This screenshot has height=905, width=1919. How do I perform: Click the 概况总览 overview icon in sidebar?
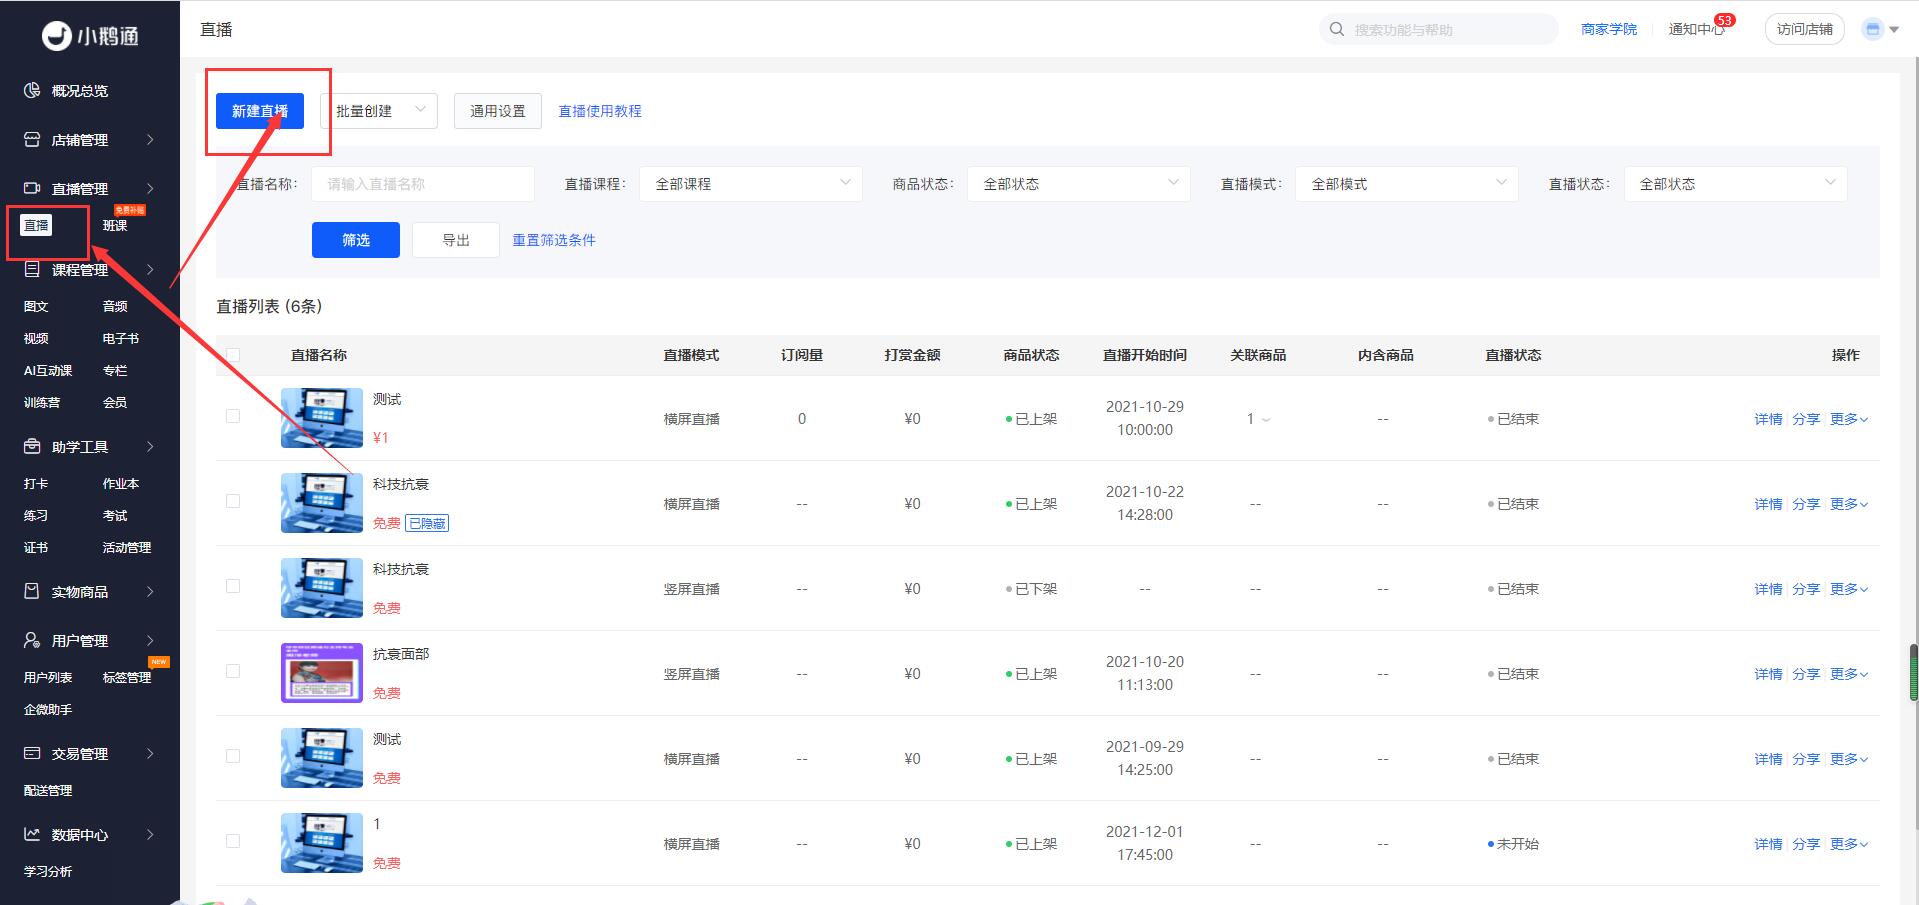point(32,91)
